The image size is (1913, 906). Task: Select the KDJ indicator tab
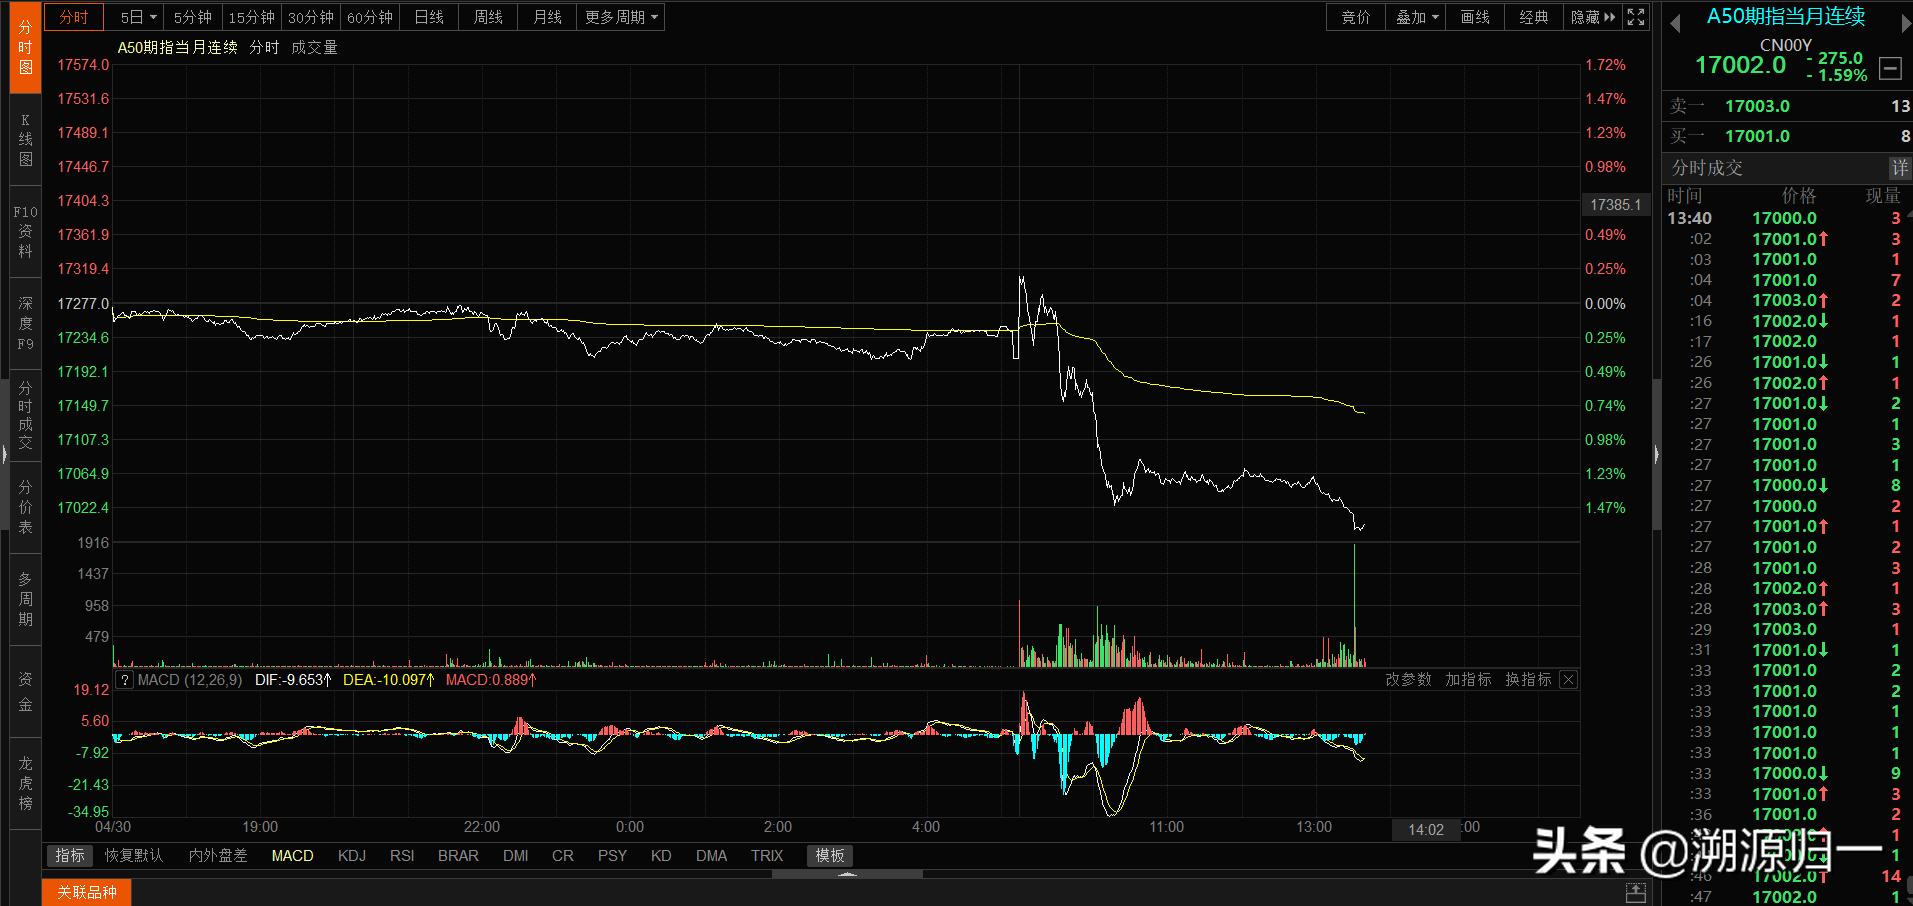pos(352,856)
